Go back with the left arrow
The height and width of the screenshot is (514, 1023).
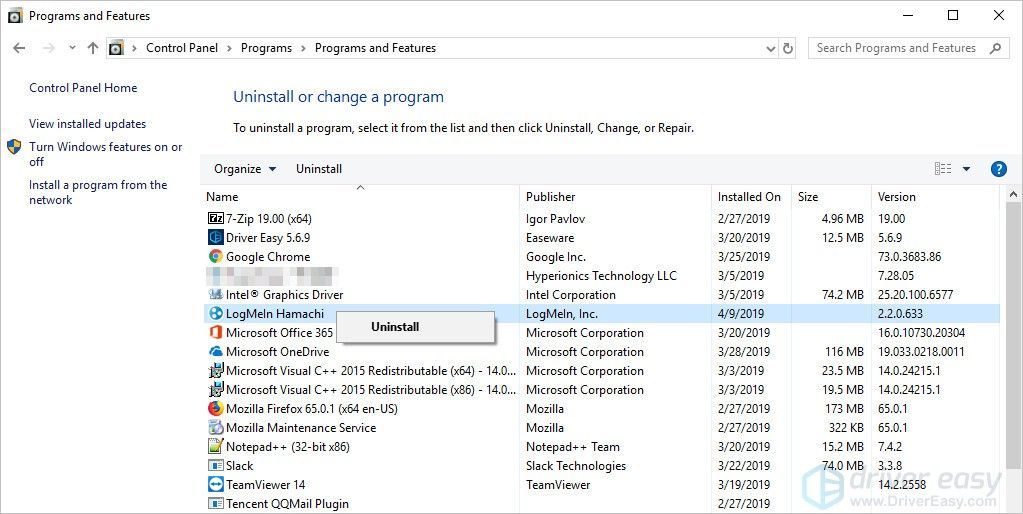pyautogui.click(x=20, y=48)
